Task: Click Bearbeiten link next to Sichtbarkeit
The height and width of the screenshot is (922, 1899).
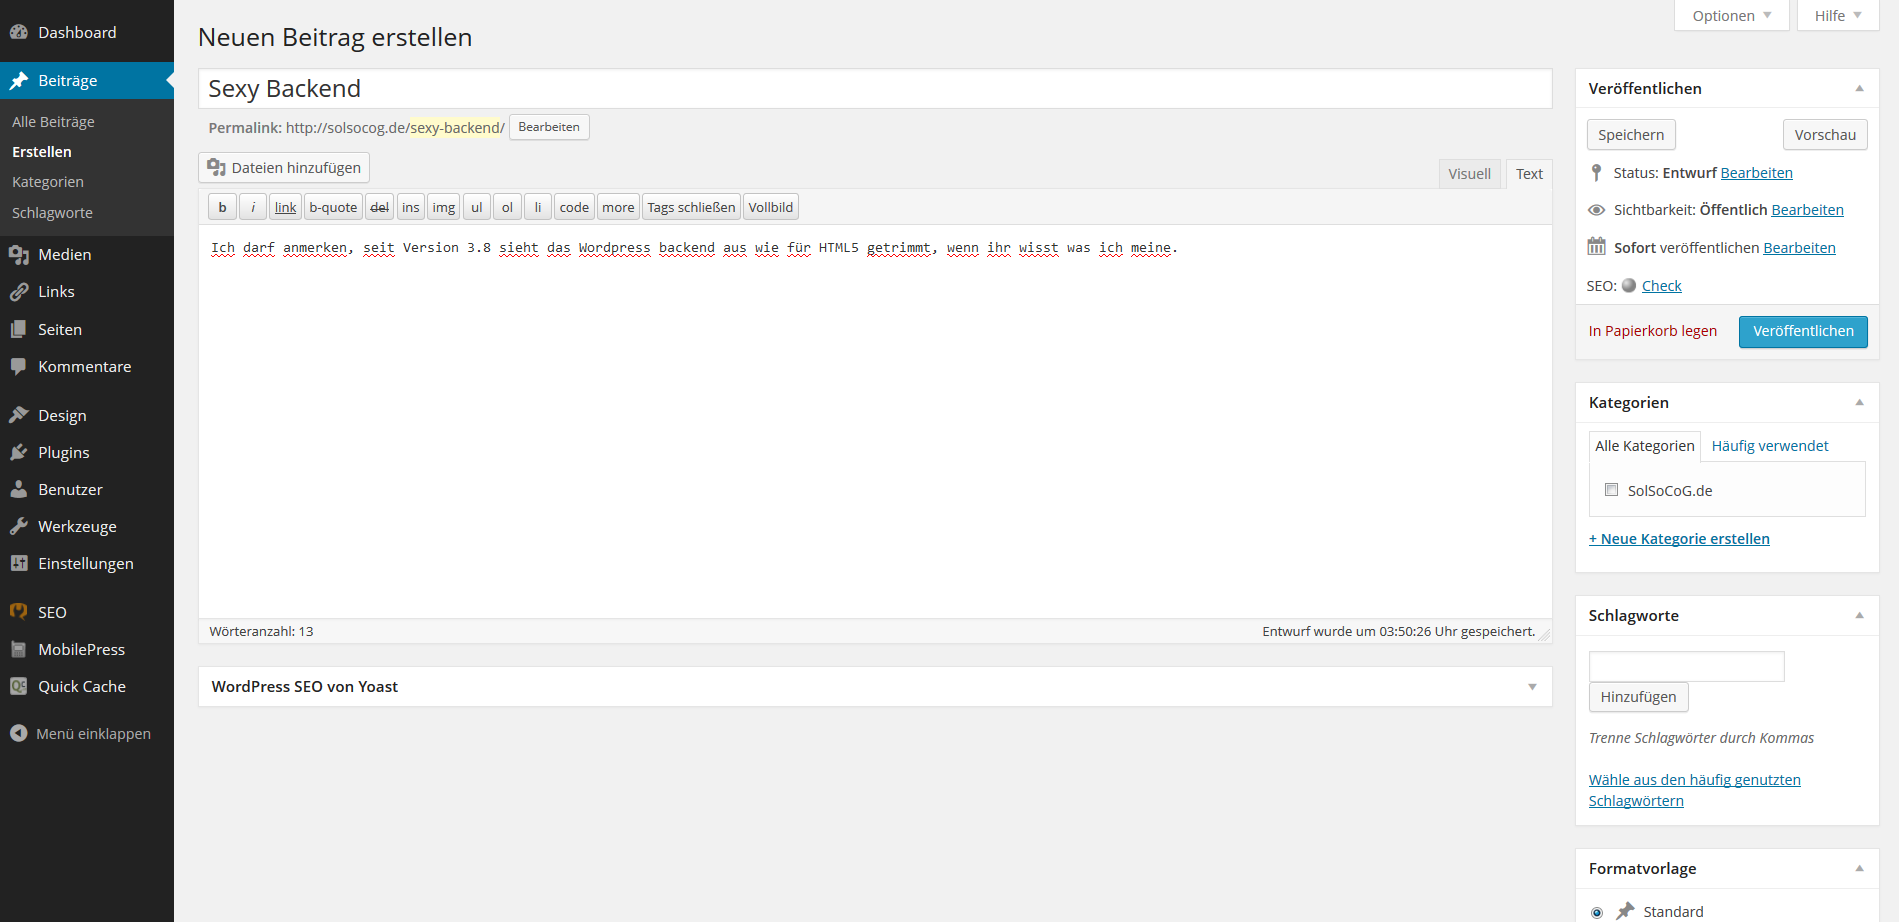Action: point(1808,210)
